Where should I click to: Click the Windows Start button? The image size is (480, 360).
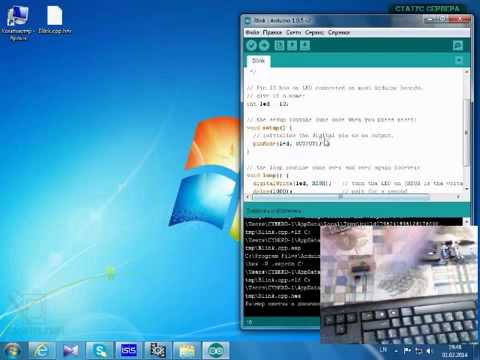[x=12, y=350]
